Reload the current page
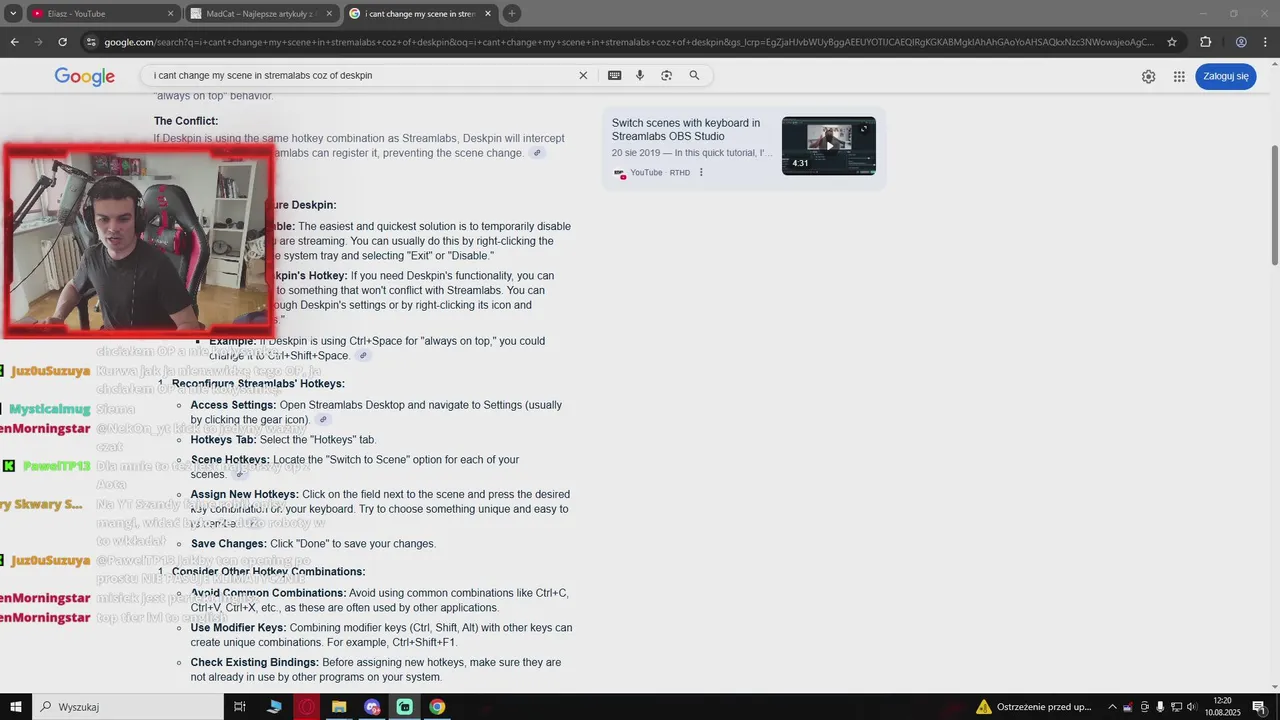Image resolution: width=1280 pixels, height=720 pixels. (x=62, y=42)
